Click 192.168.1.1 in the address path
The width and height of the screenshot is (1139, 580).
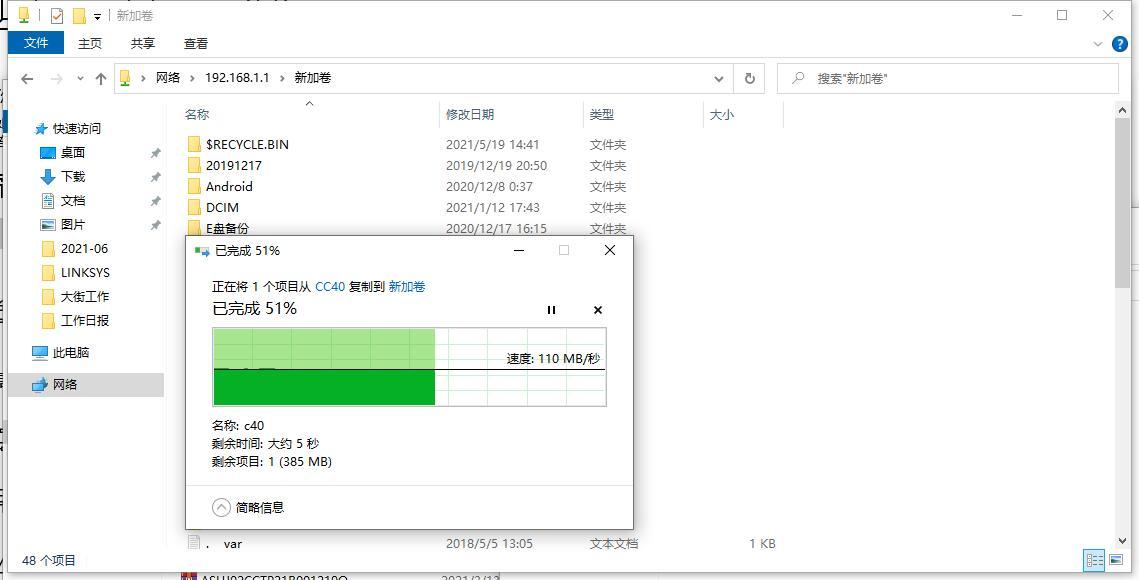click(237, 78)
